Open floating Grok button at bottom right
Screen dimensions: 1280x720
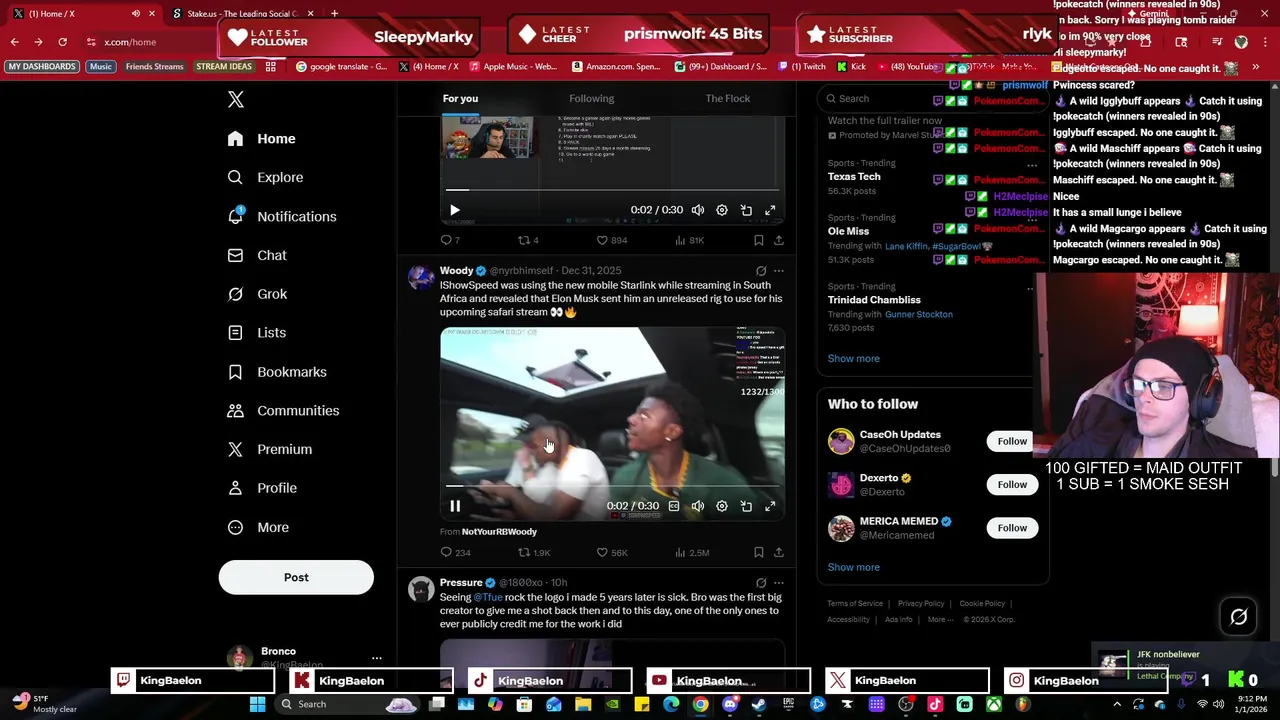click(1238, 617)
